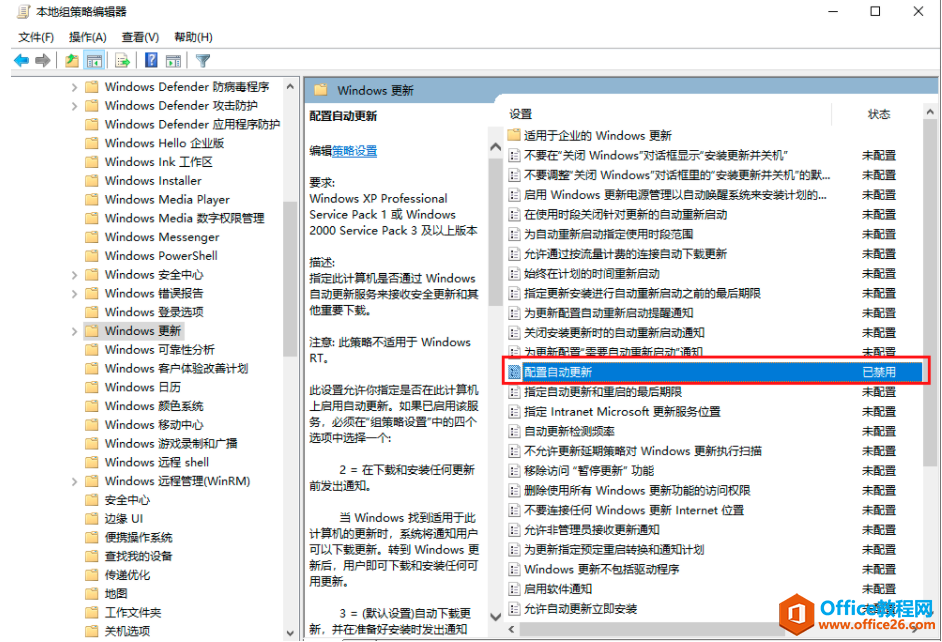Select Windows 登录选项 in tree
The height and width of the screenshot is (642, 942).
154,312
